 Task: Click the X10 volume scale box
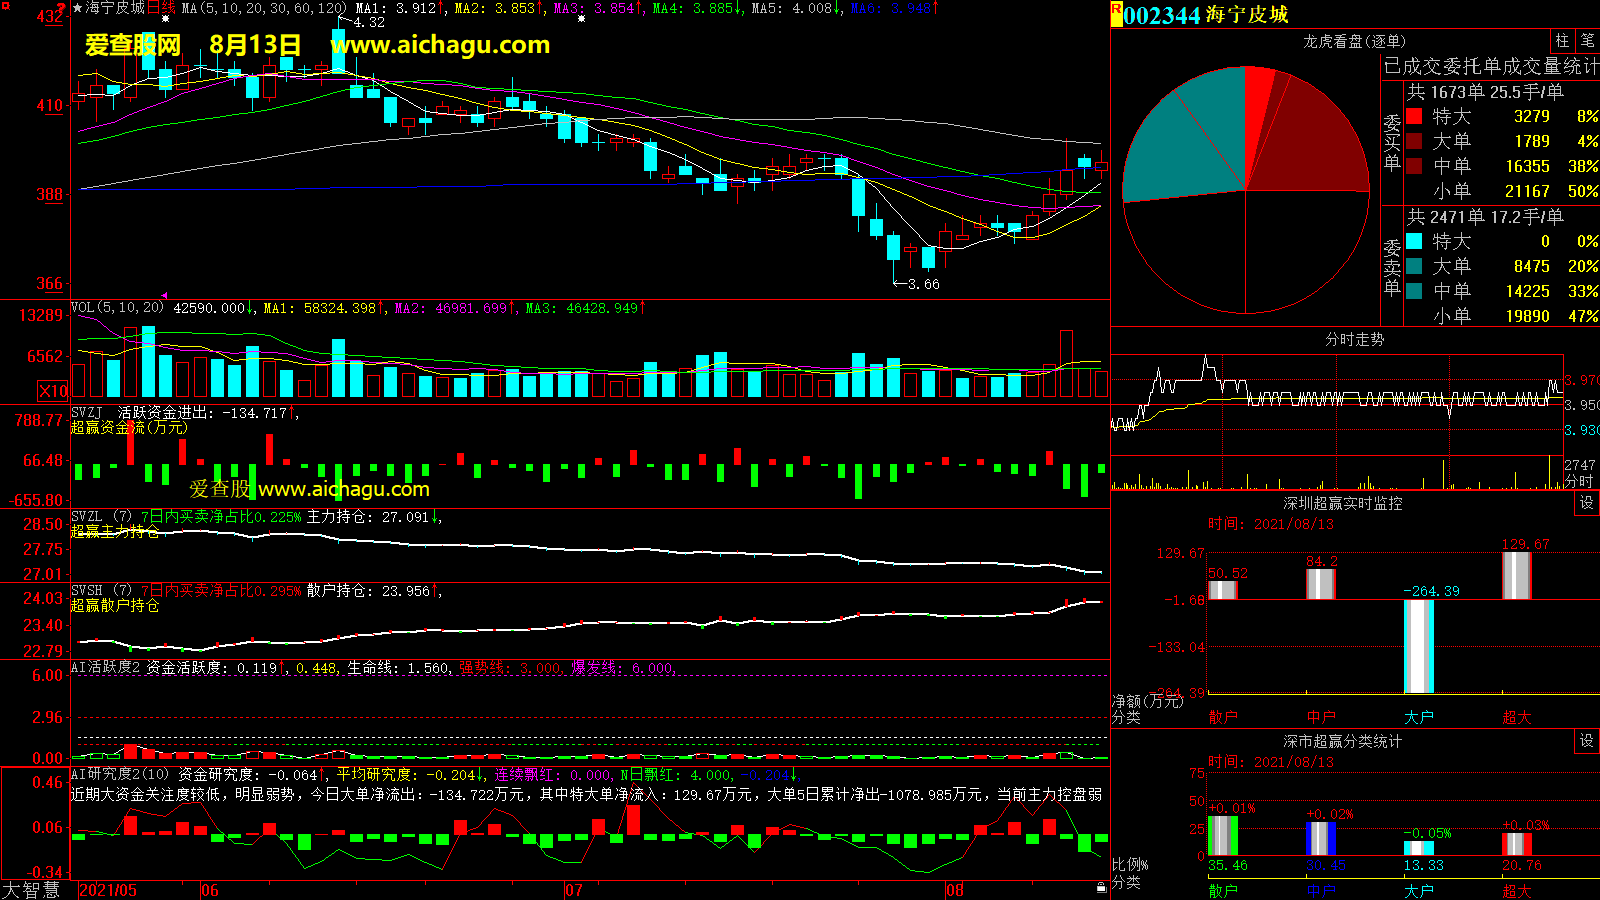coord(52,391)
